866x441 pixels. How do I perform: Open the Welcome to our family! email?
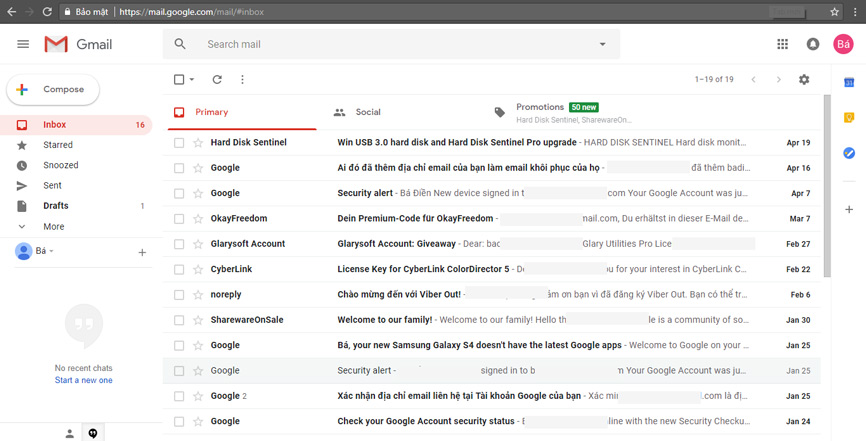[492, 321]
